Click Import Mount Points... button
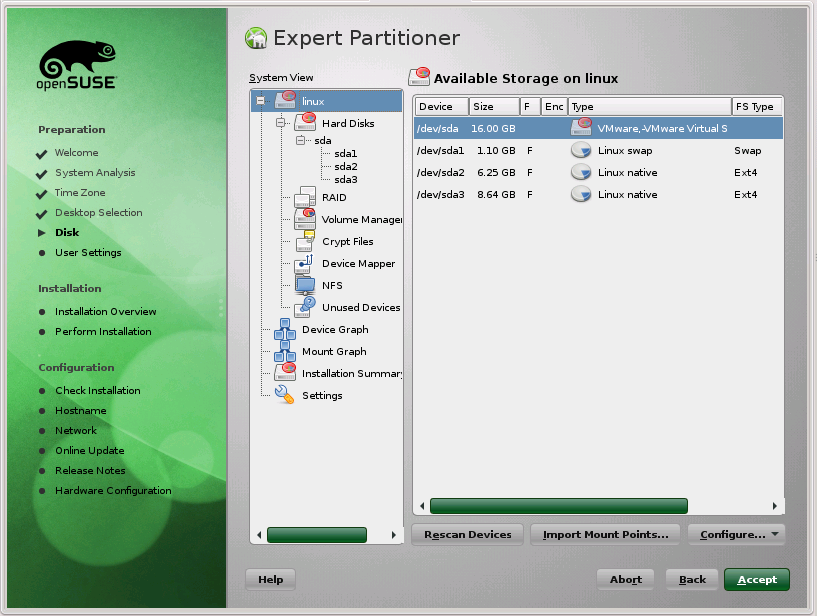 coord(605,534)
